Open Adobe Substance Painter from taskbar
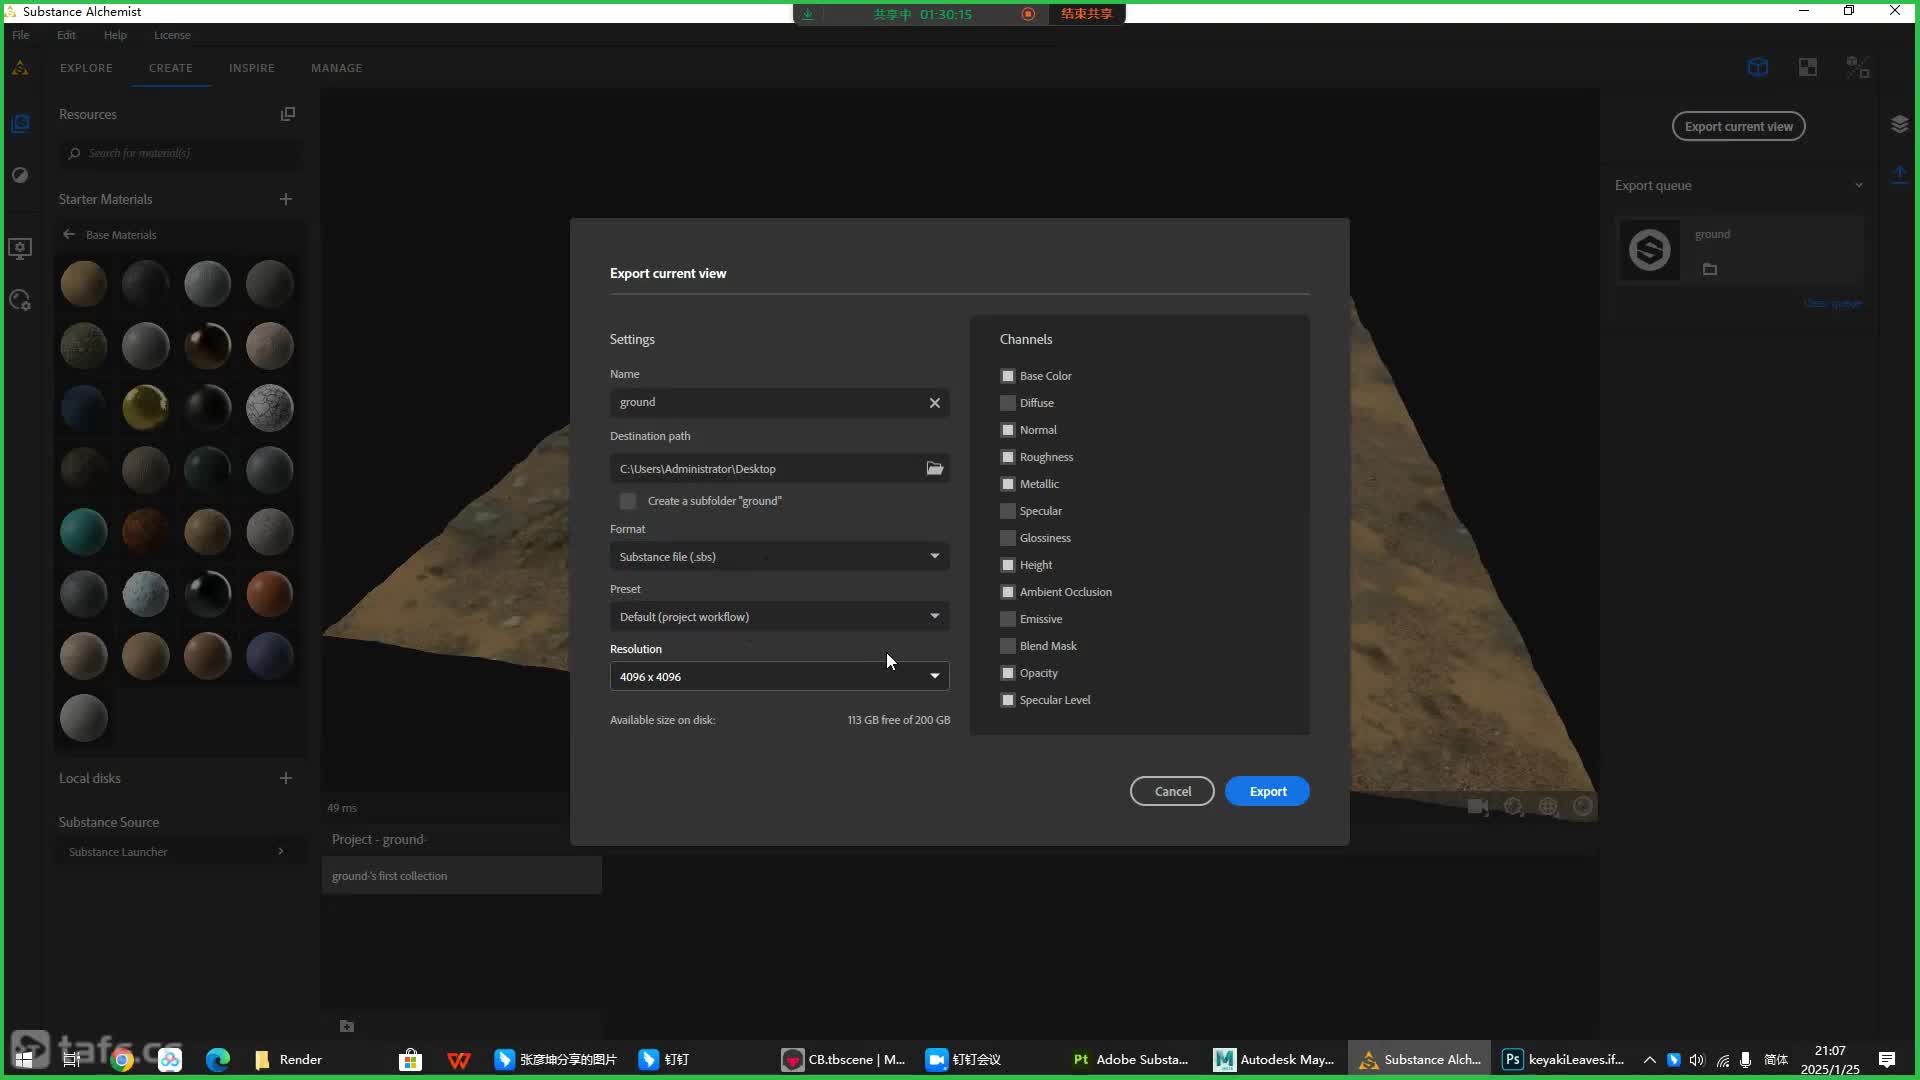Image resolution: width=1920 pixels, height=1080 pixels. pyautogui.click(x=1131, y=1060)
